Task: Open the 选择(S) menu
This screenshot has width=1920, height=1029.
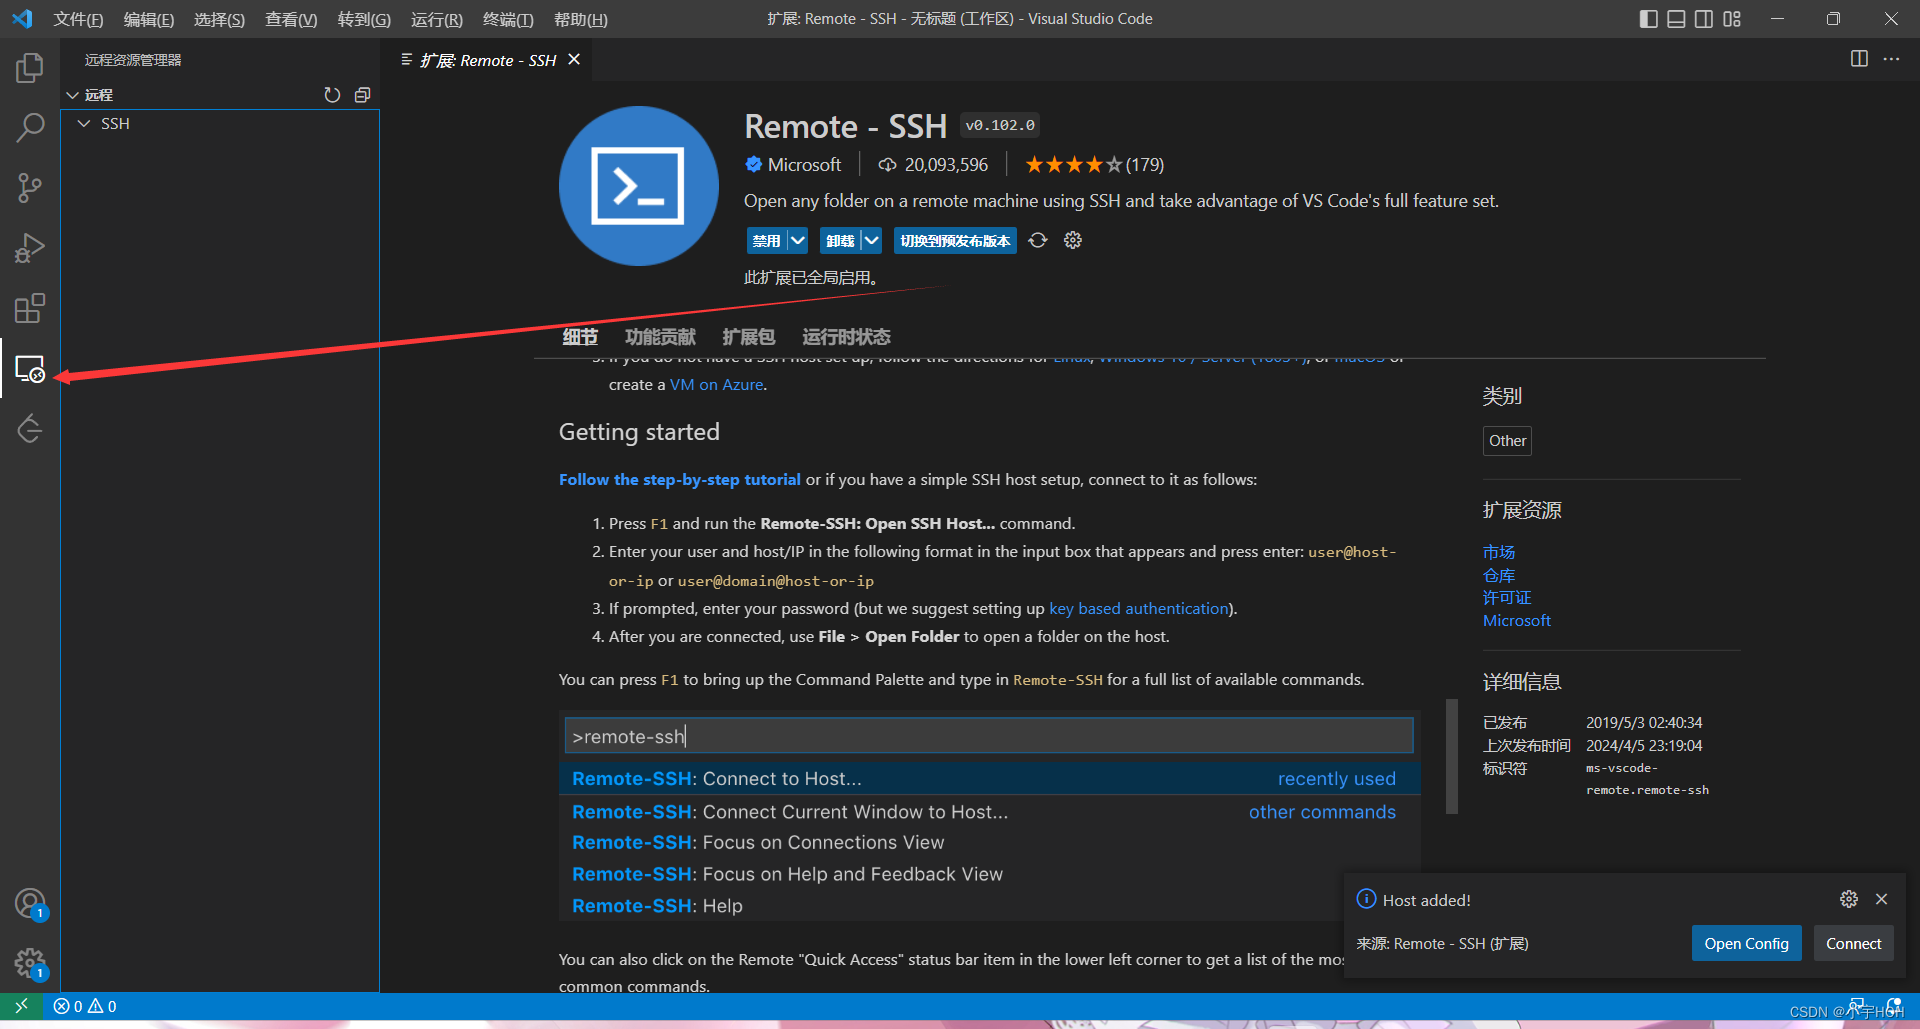Action: (x=219, y=19)
